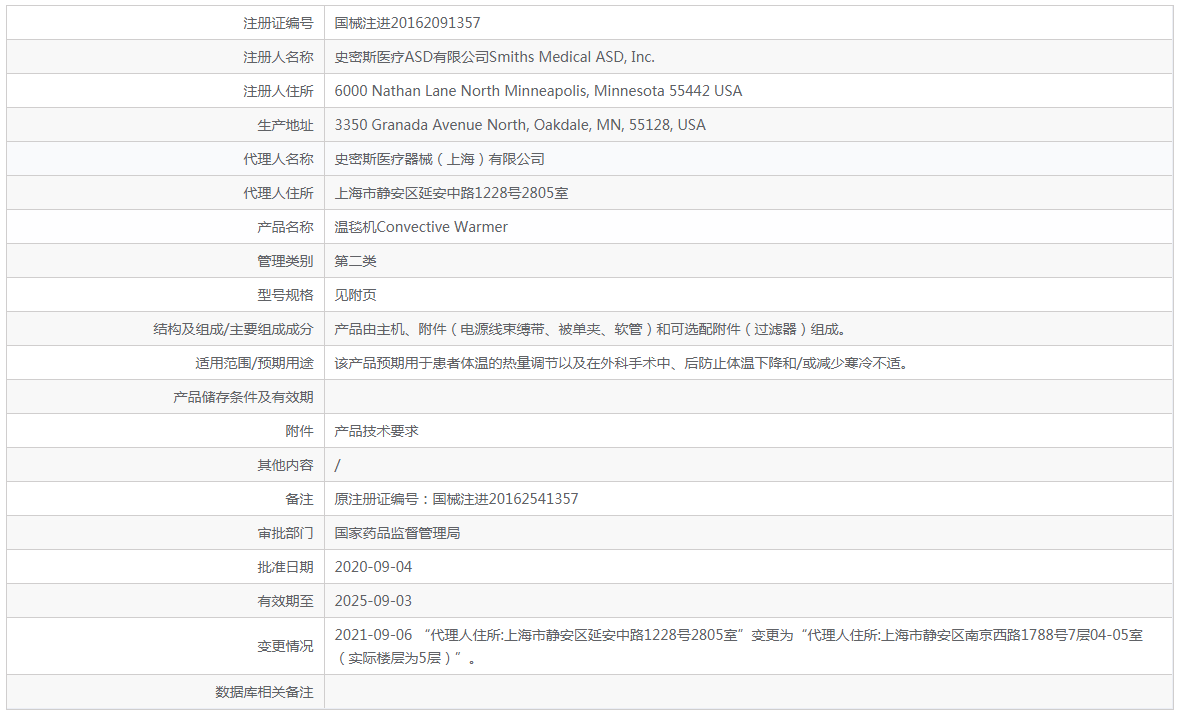The image size is (1177, 714).
Task: Select expiry date 2025-09-03
Action: click(373, 601)
